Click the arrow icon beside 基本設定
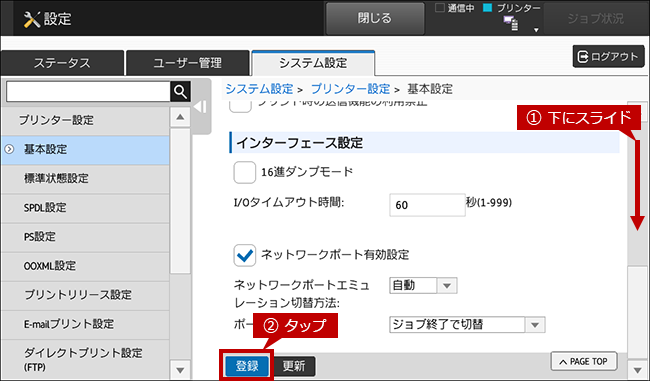Image resolution: width=650 pixels, height=381 pixels. (x=9, y=149)
